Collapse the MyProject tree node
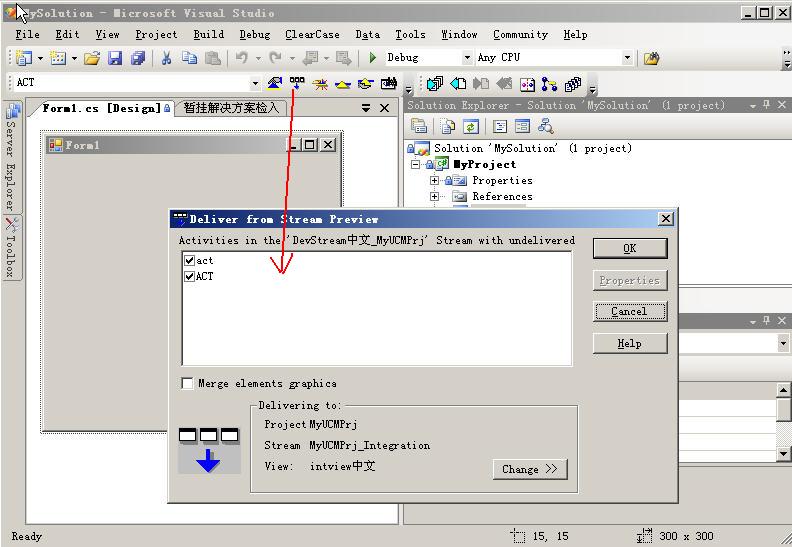The image size is (792, 547). pos(415,164)
